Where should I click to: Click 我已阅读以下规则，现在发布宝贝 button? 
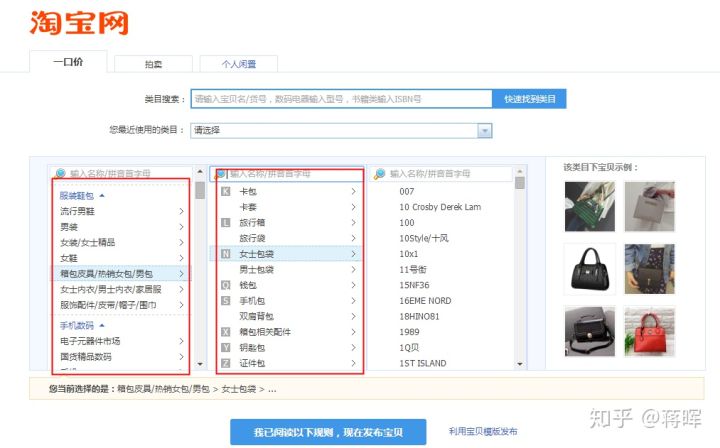(328, 432)
